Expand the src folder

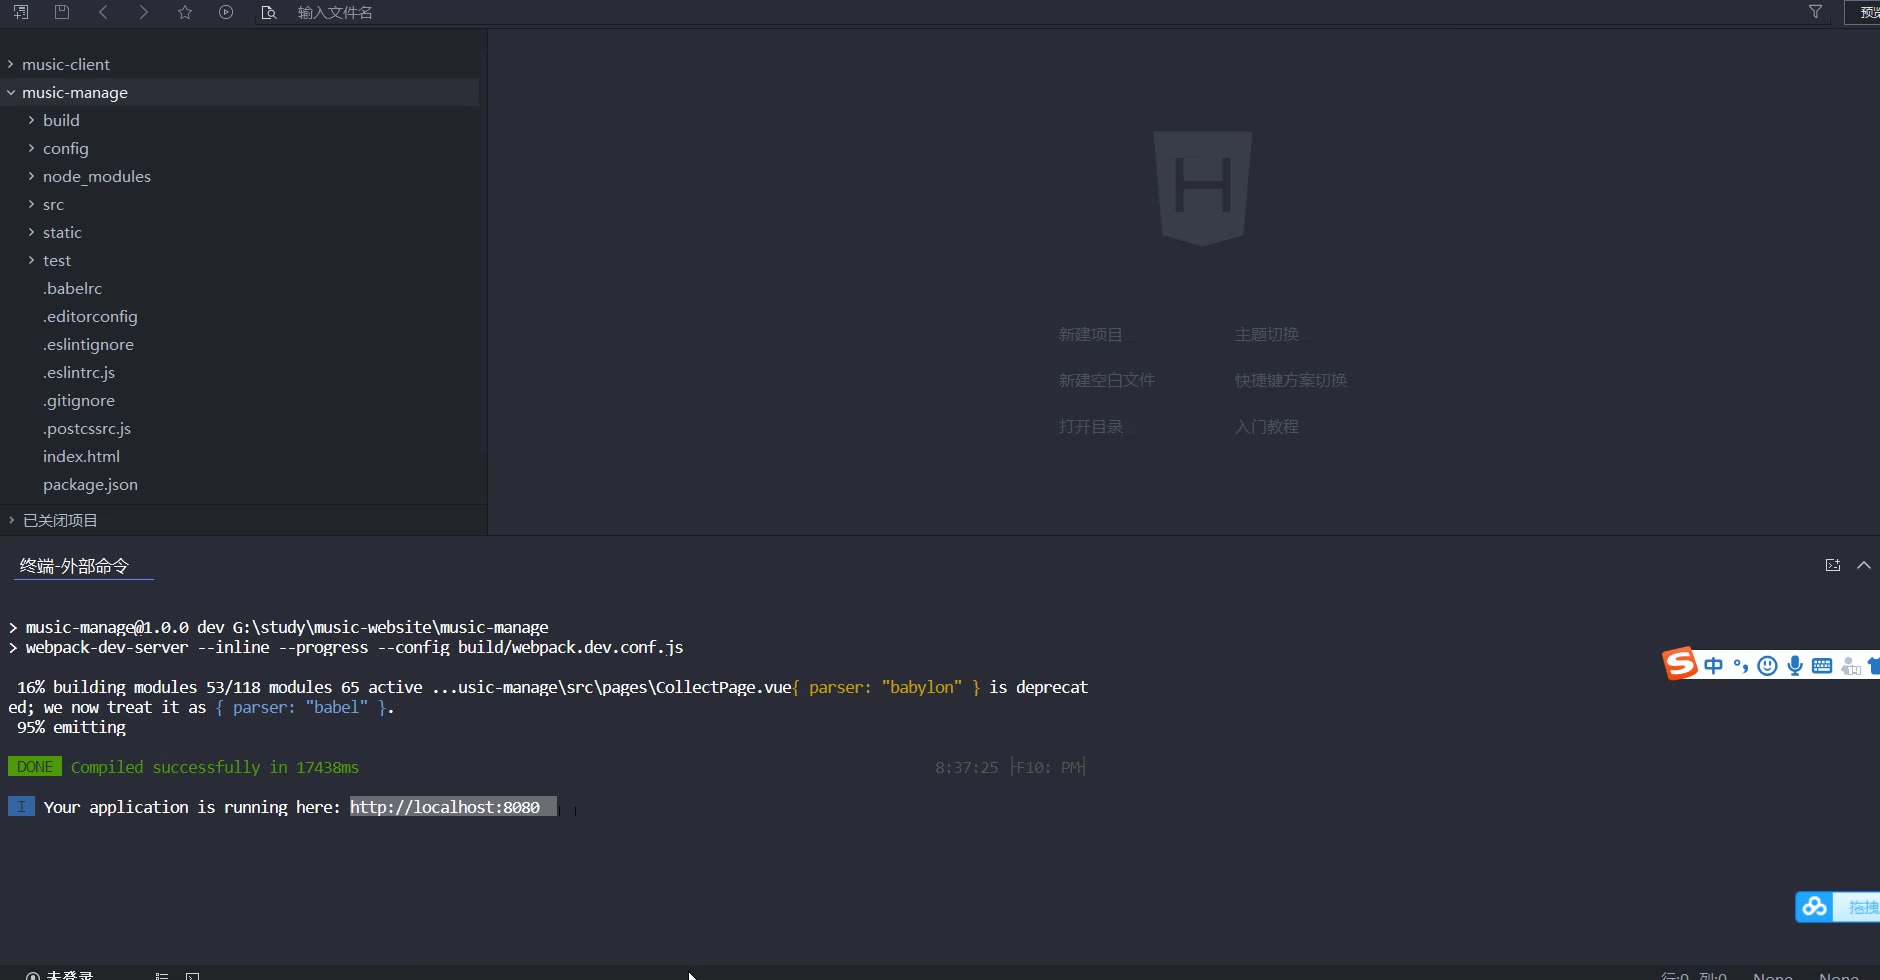[x=31, y=204]
